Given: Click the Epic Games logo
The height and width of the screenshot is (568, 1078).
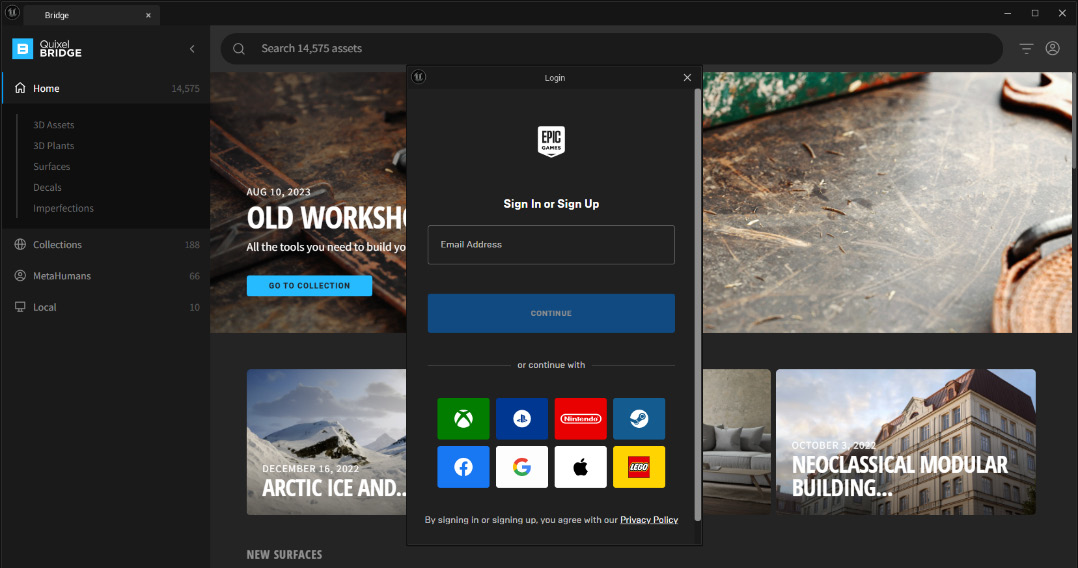Looking at the screenshot, I should pyautogui.click(x=551, y=141).
